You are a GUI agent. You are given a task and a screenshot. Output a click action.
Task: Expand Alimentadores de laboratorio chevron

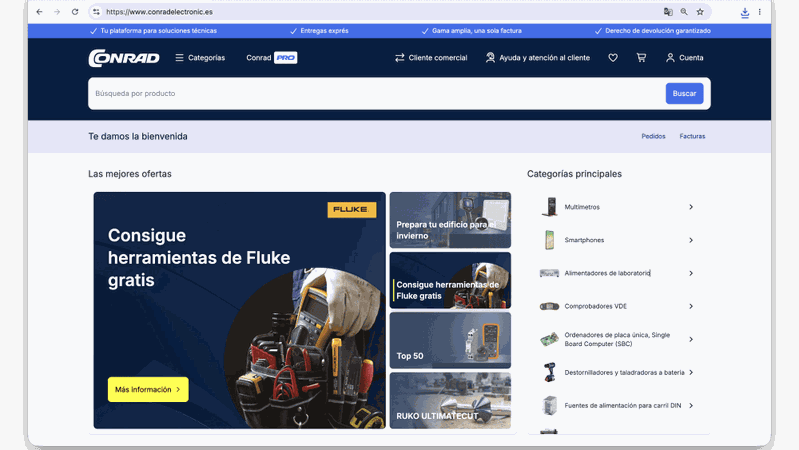(x=691, y=273)
